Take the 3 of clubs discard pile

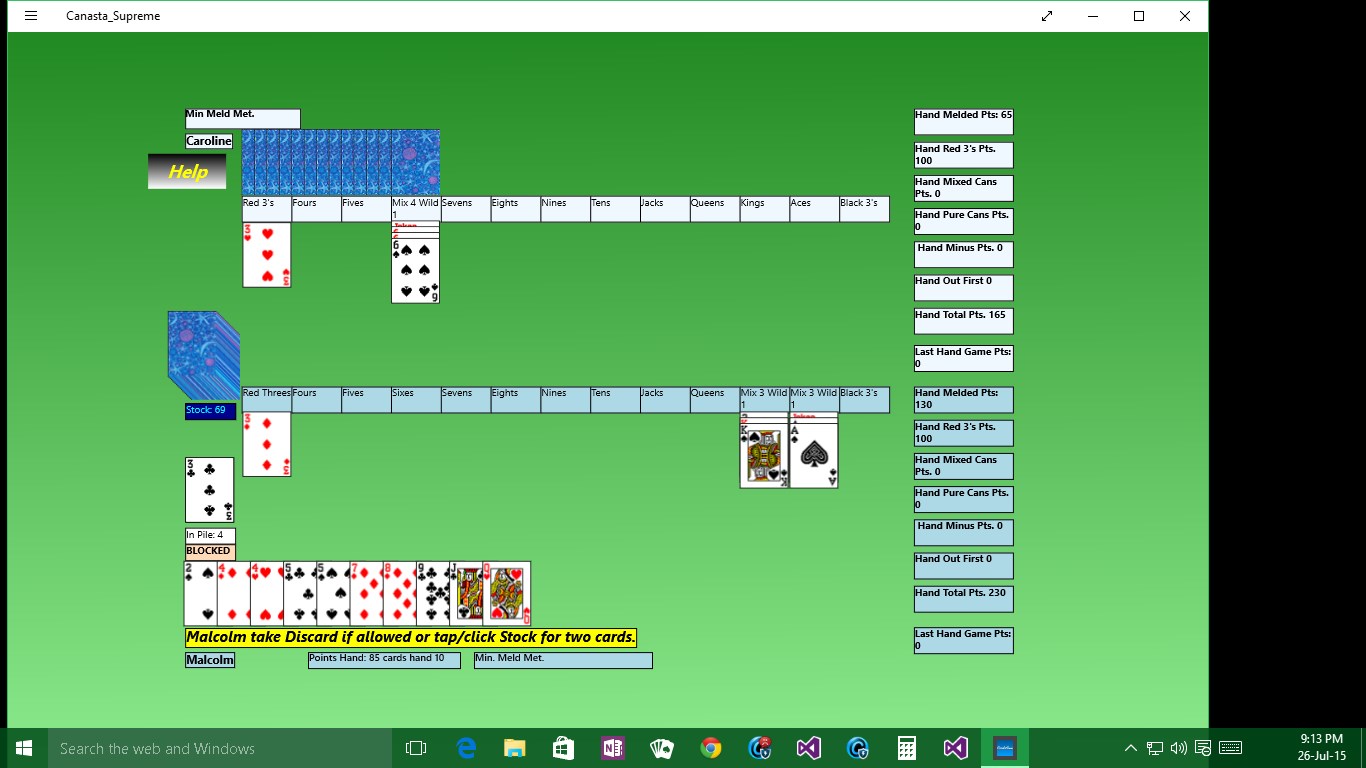(209, 490)
